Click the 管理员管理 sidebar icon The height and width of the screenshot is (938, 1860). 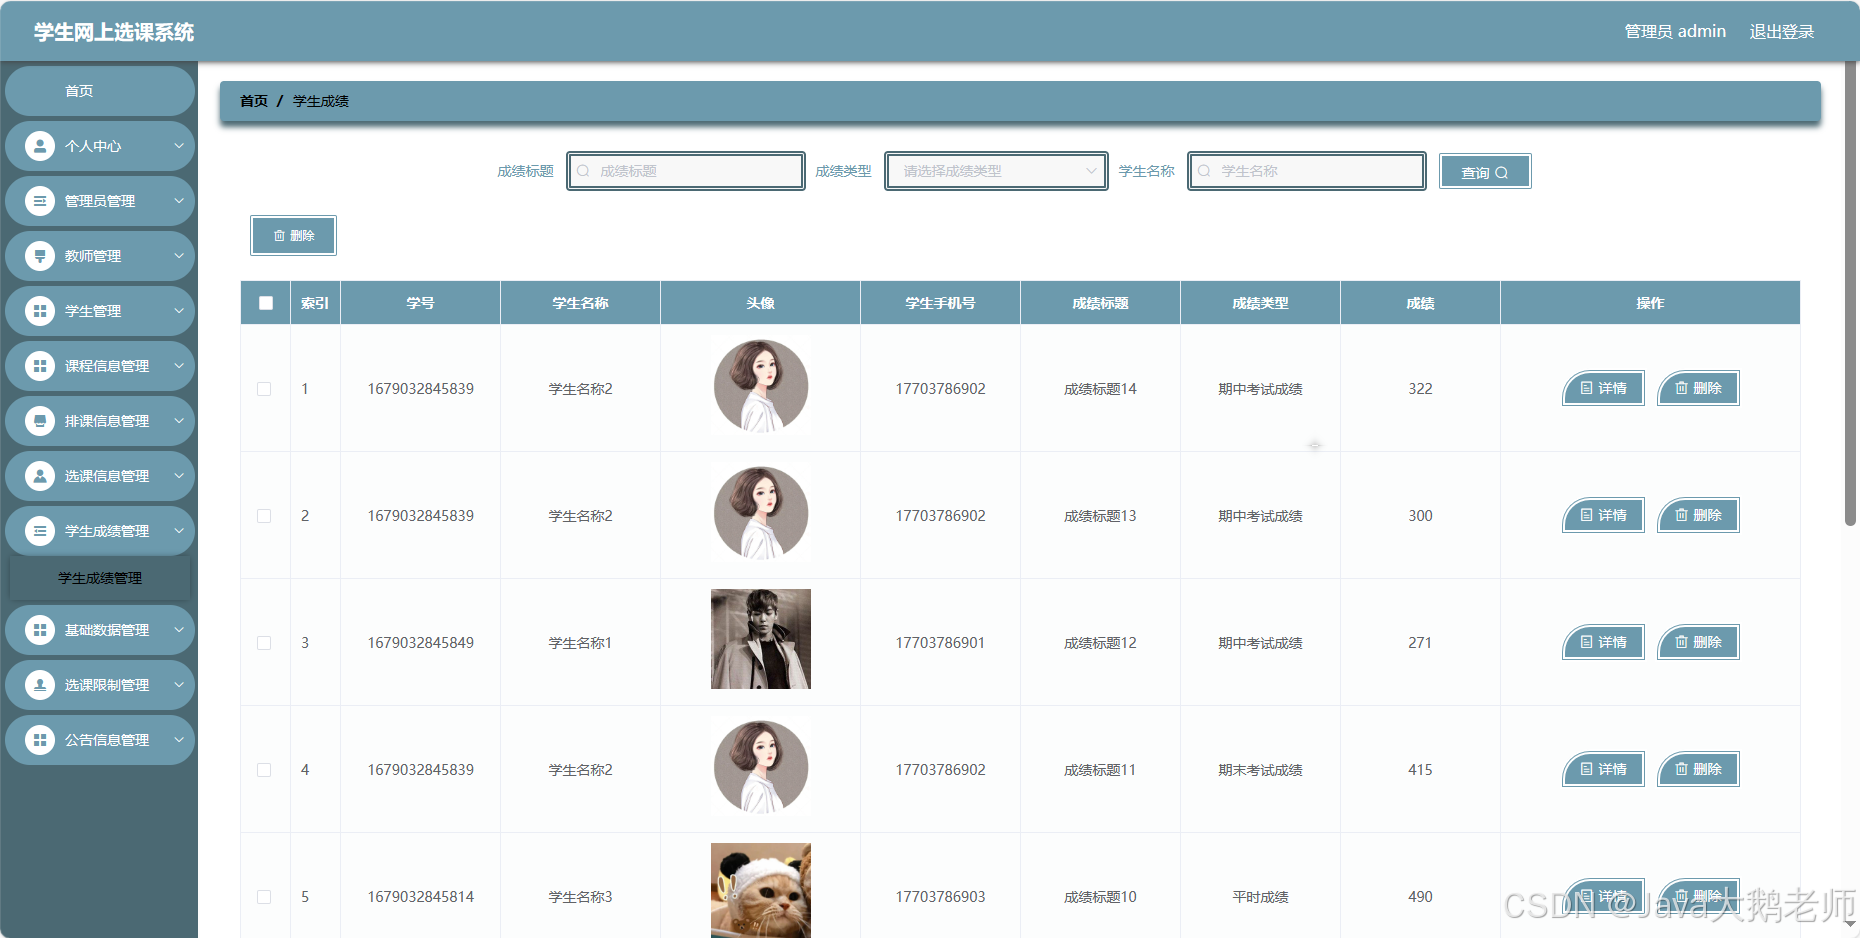pyautogui.click(x=40, y=201)
